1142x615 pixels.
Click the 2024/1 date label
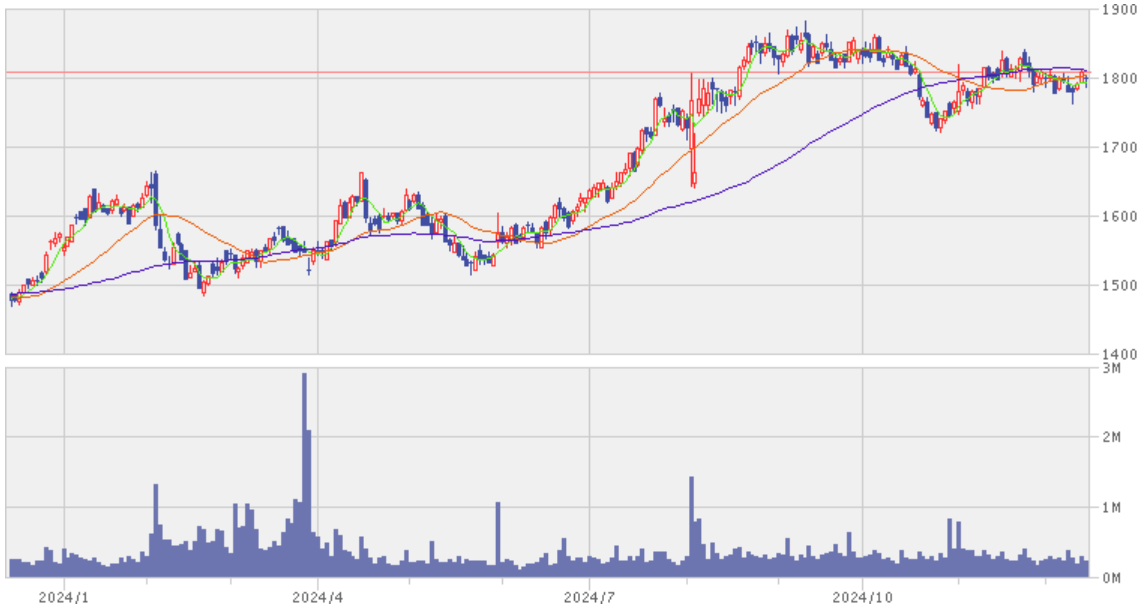tap(64, 598)
